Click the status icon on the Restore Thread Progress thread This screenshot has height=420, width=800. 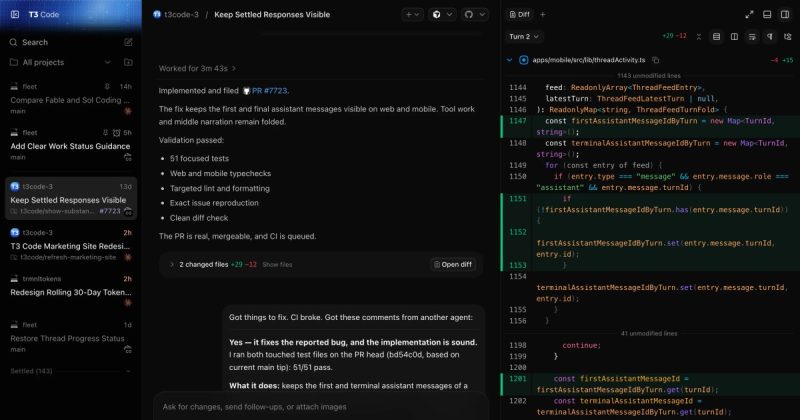(128, 350)
